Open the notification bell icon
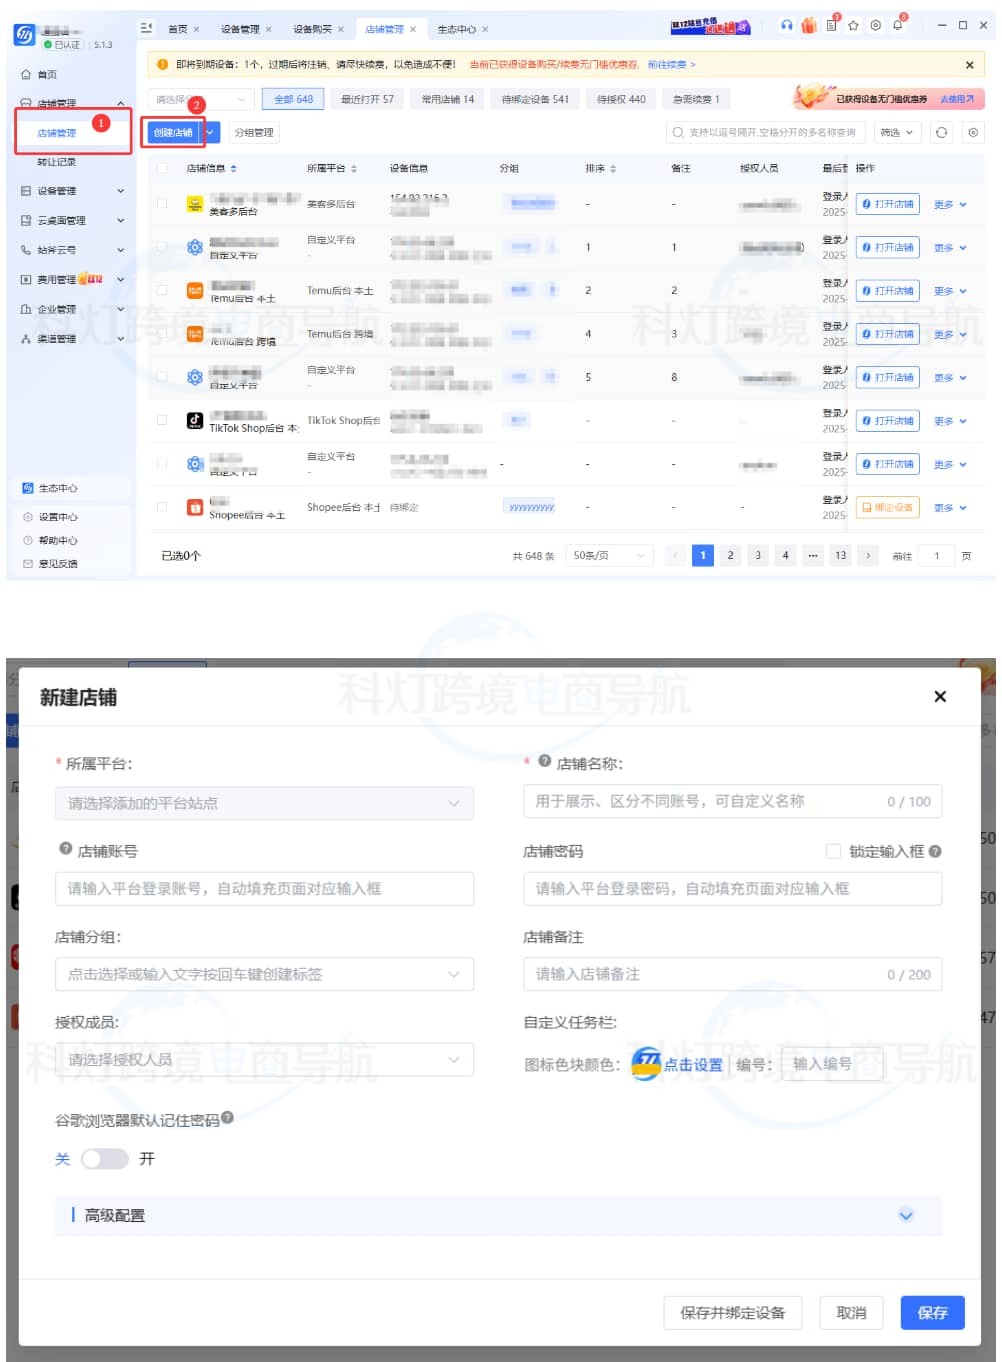This screenshot has width=1002, height=1362. pyautogui.click(x=898, y=26)
